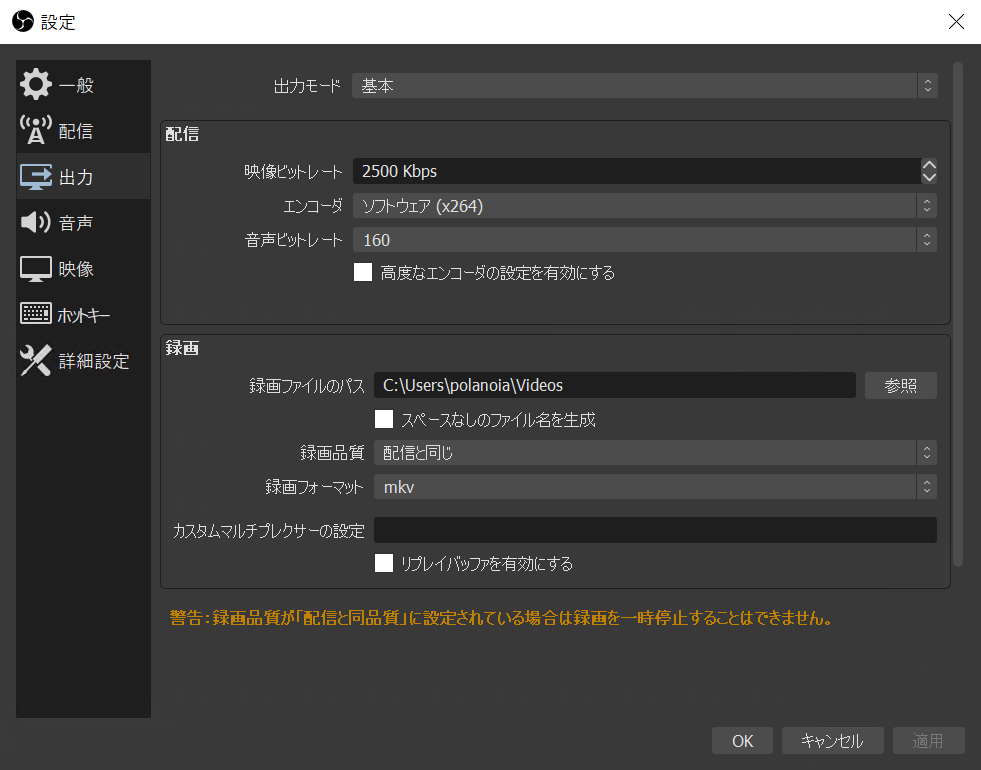Click the broadcast antenna icon for 配信

pos(36,130)
